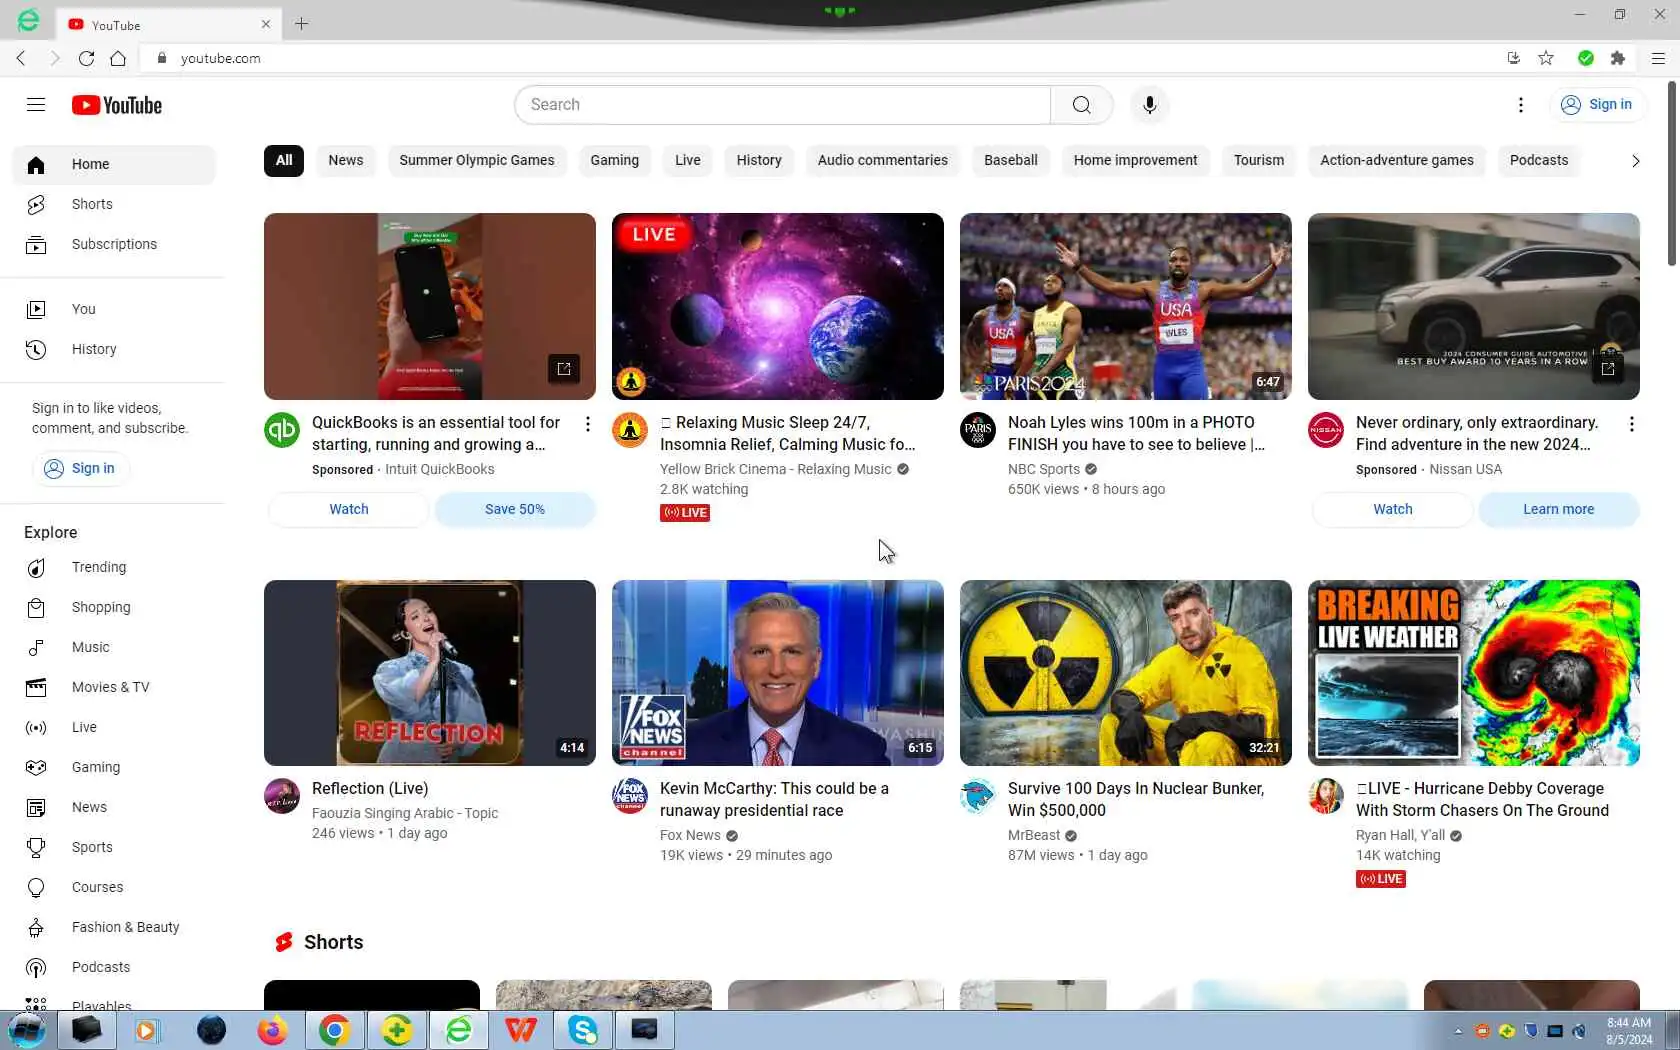The height and width of the screenshot is (1050, 1680).
Task: Show hidden system tray icons
Action: (1458, 1031)
